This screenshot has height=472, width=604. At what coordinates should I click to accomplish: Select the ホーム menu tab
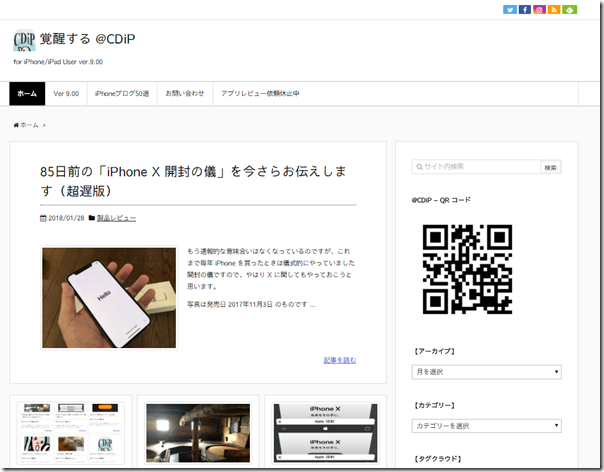[27, 94]
